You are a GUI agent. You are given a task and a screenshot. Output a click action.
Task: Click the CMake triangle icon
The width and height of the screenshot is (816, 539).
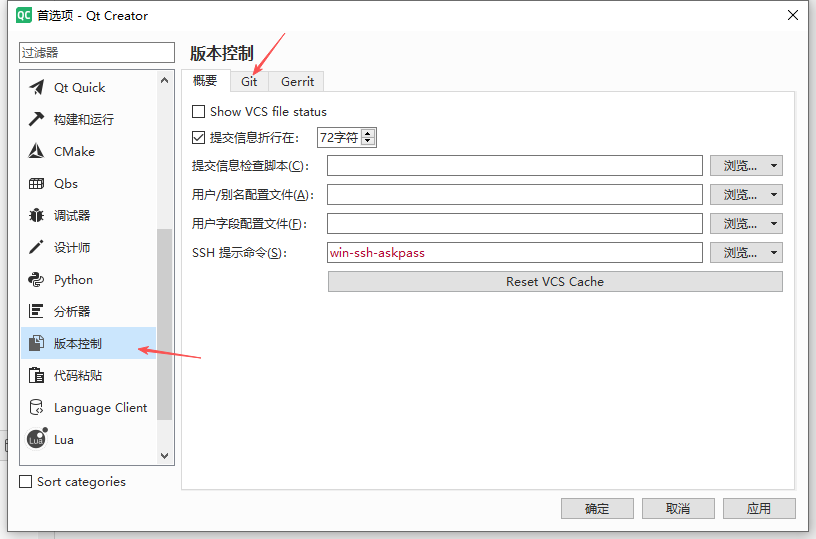click(x=36, y=151)
